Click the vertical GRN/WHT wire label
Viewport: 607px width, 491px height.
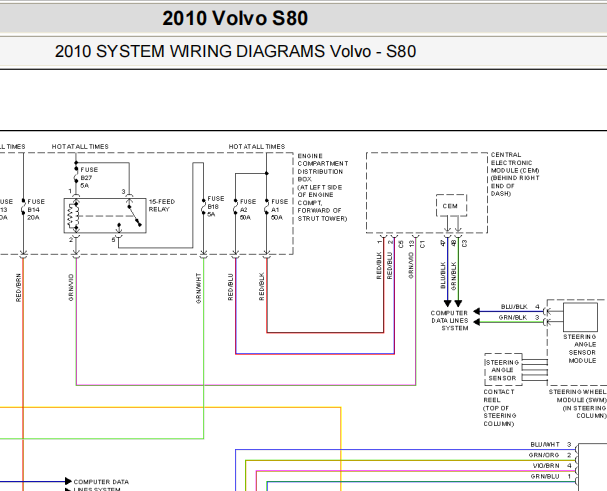coord(199,288)
